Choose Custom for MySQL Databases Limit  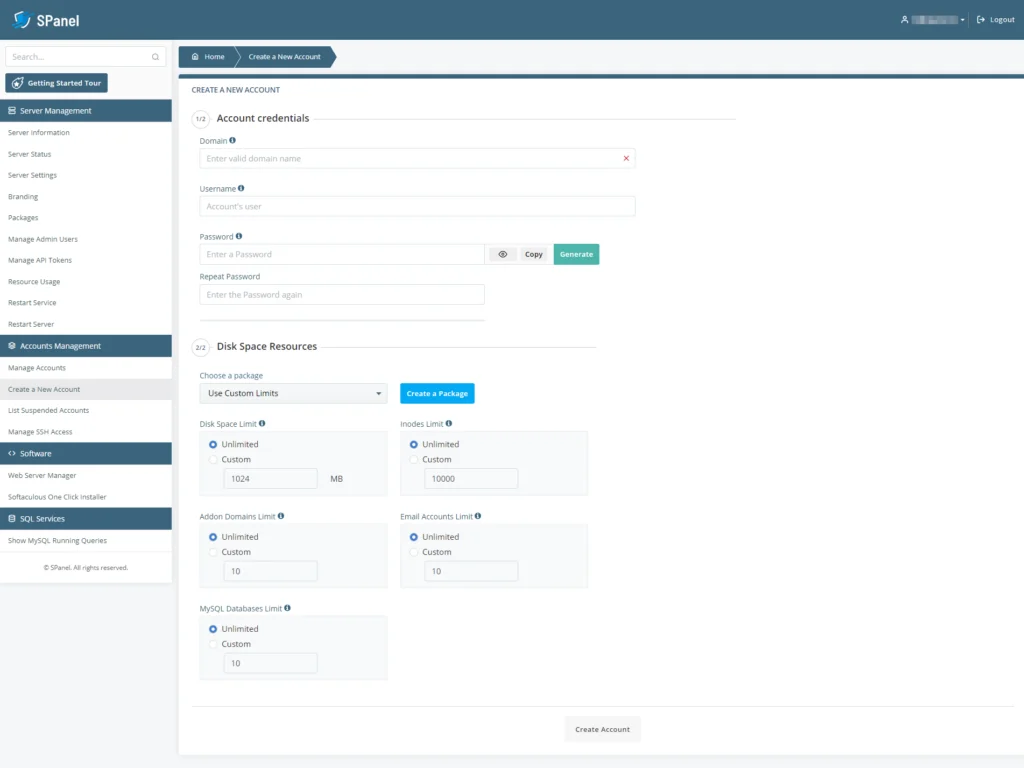(x=211, y=644)
